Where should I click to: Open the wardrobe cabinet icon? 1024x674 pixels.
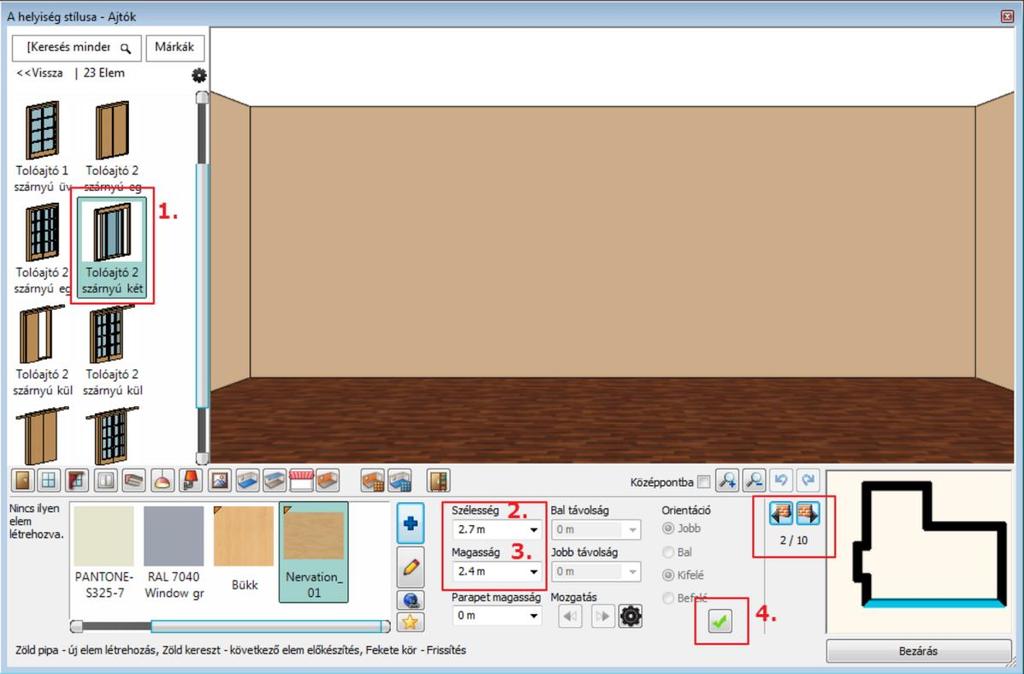(438, 481)
